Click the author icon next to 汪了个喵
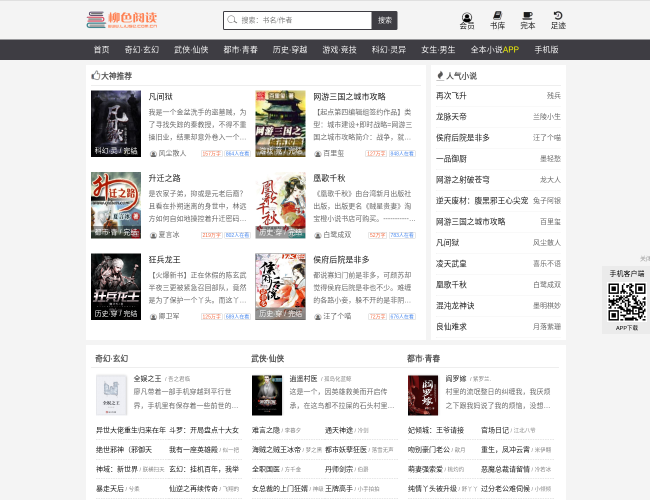 [x=318, y=316]
